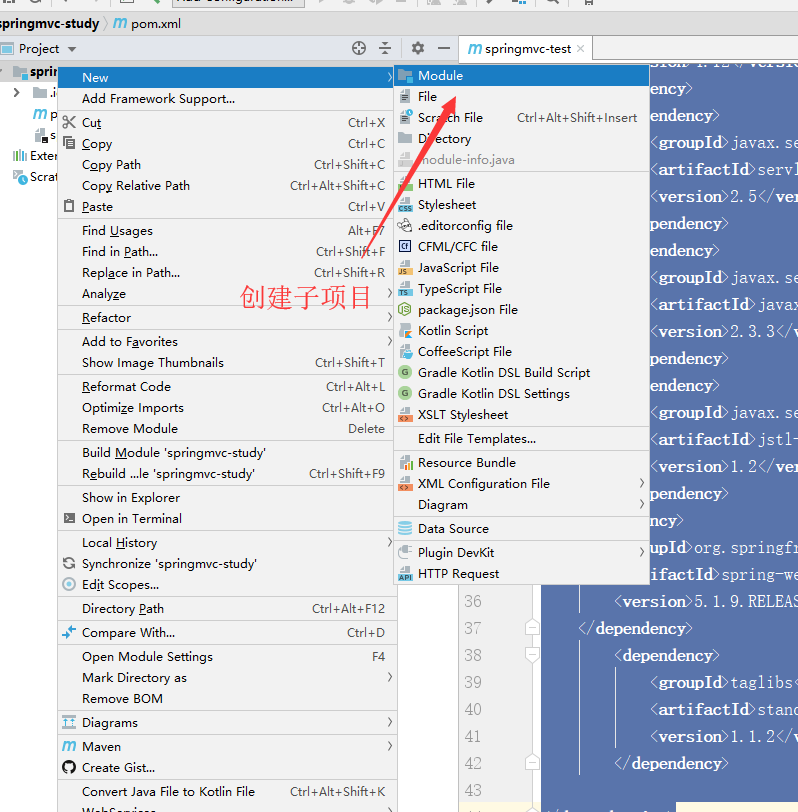Click the Maven menu icon

69,746
